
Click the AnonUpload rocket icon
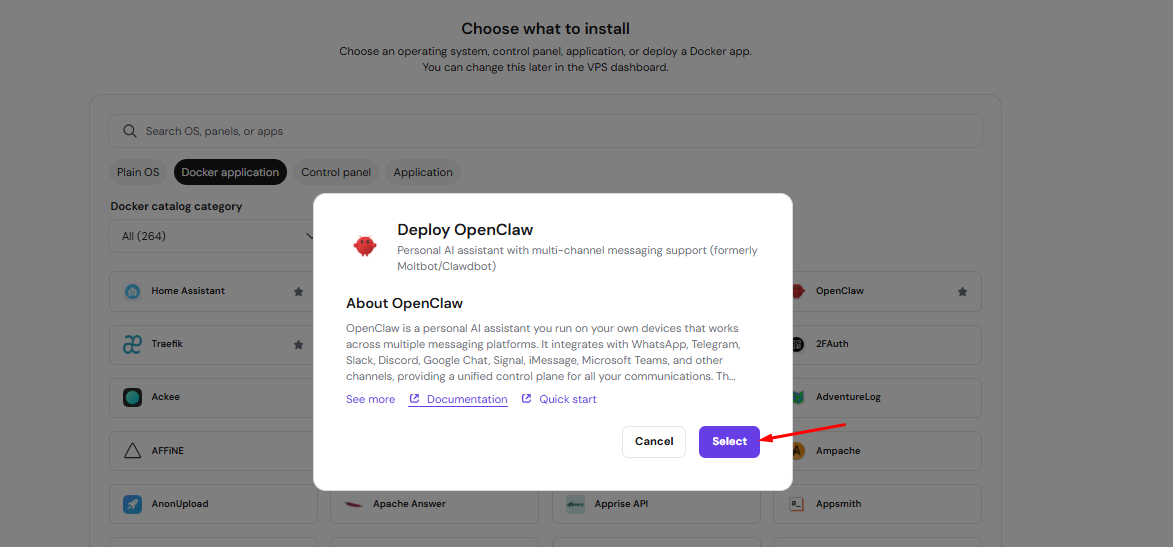(132, 504)
